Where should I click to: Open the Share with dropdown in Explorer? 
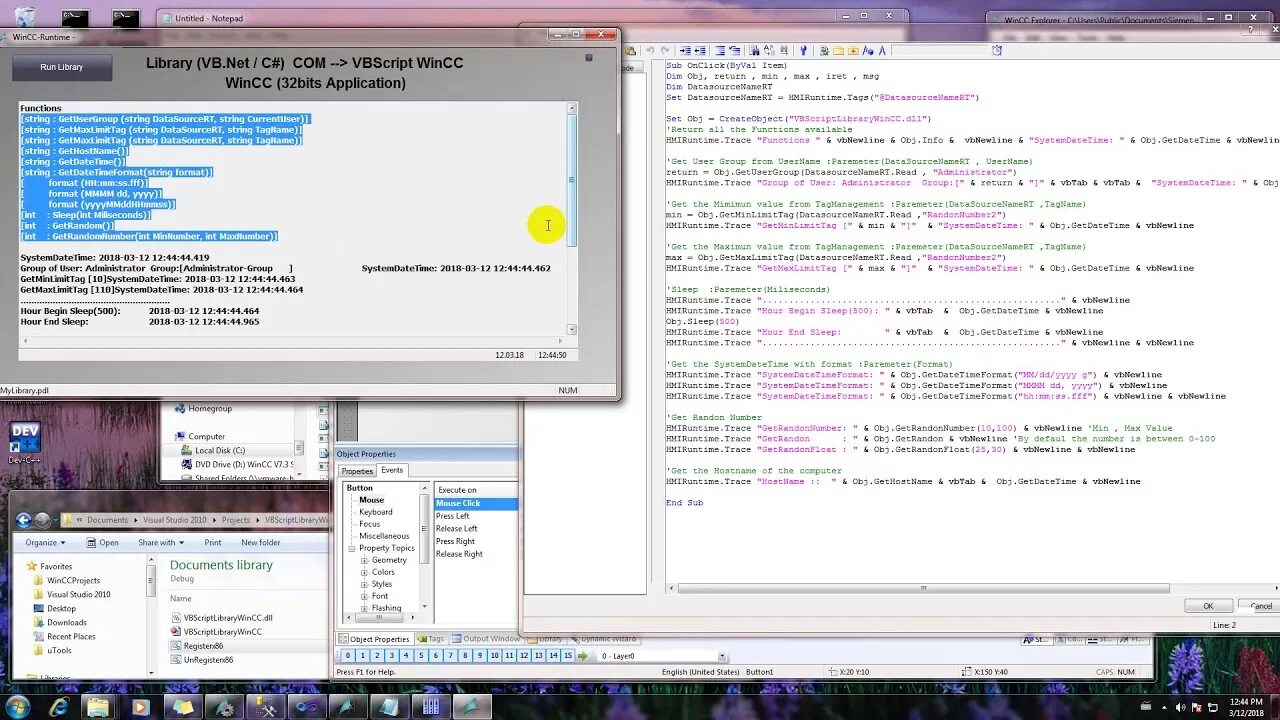160,542
